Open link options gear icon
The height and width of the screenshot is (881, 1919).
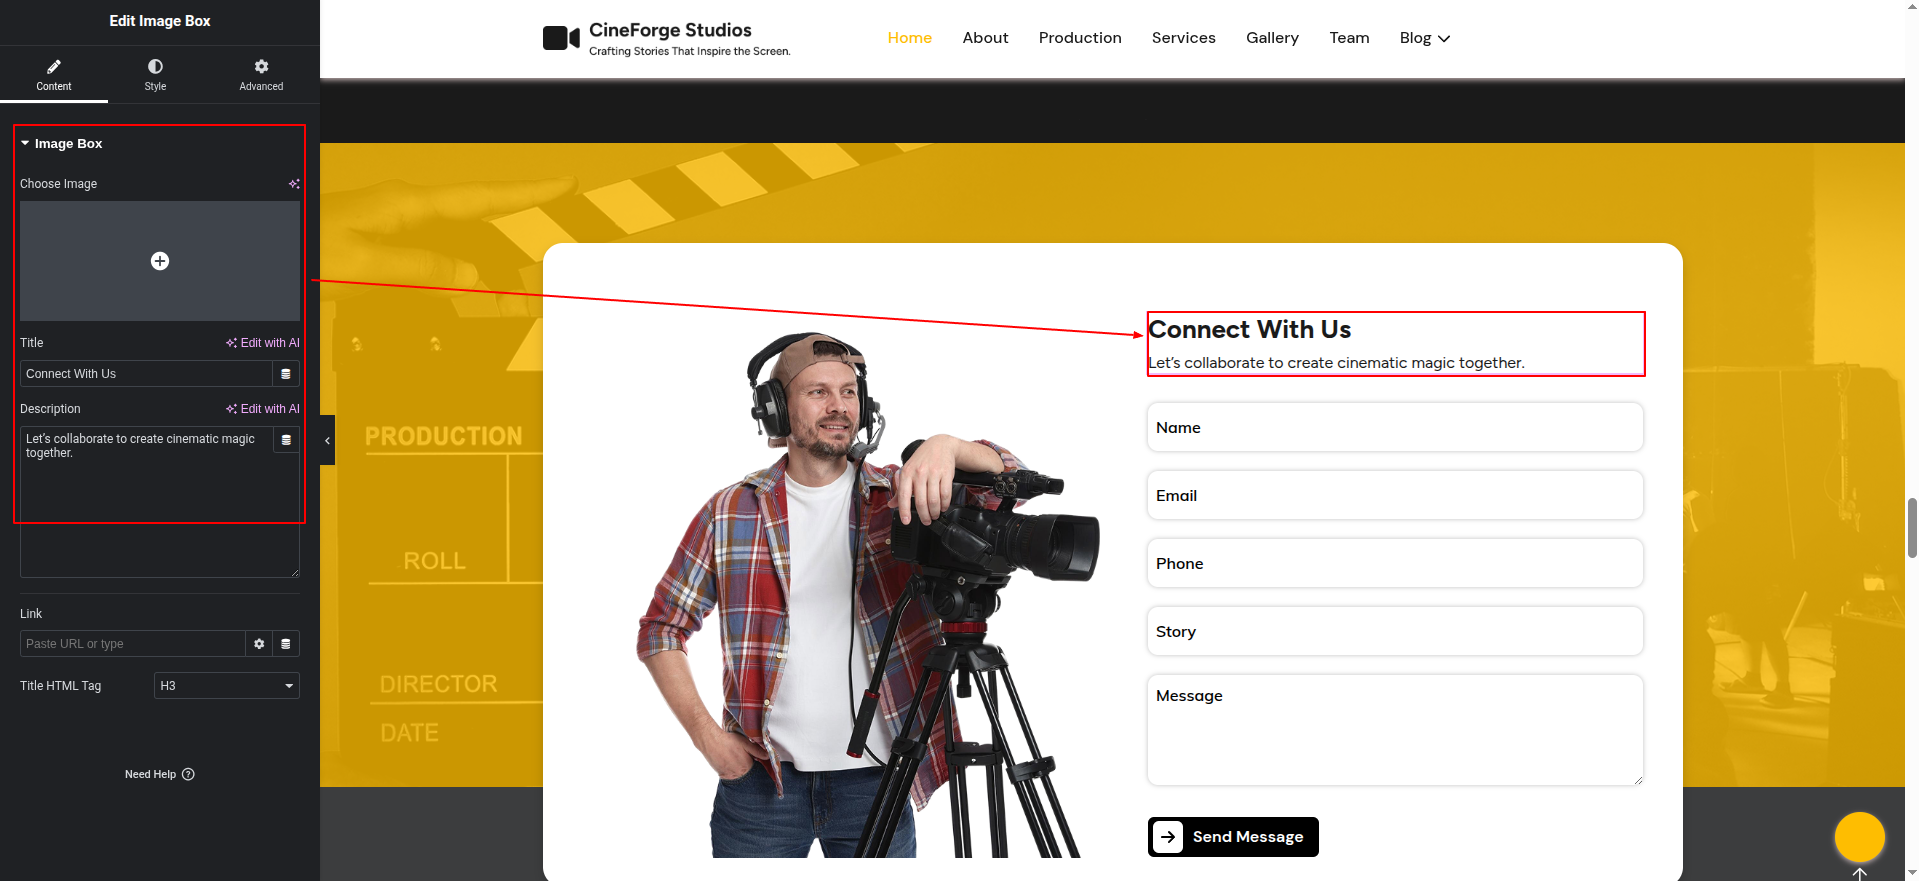(259, 644)
